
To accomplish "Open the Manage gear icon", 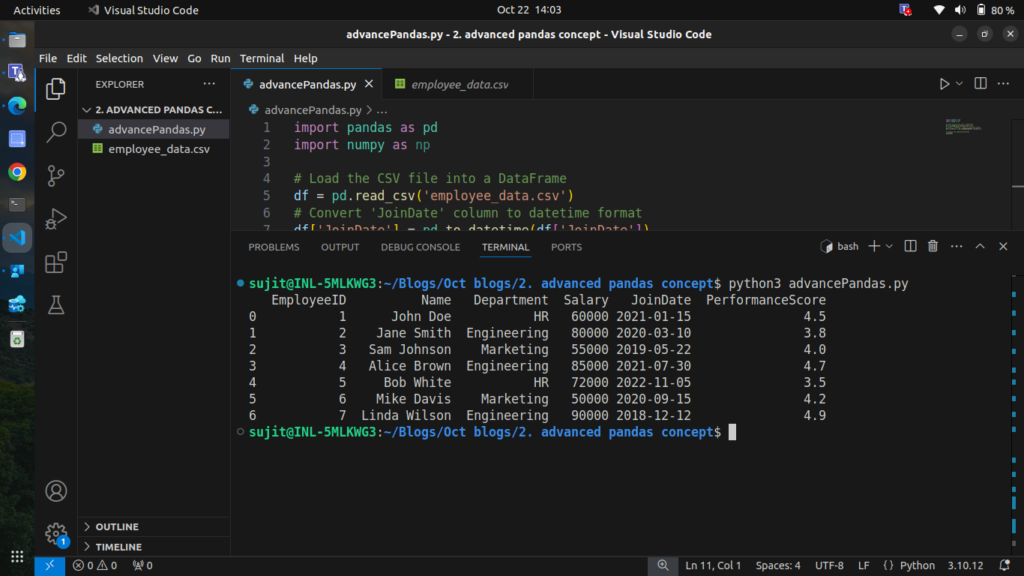I will (57, 533).
